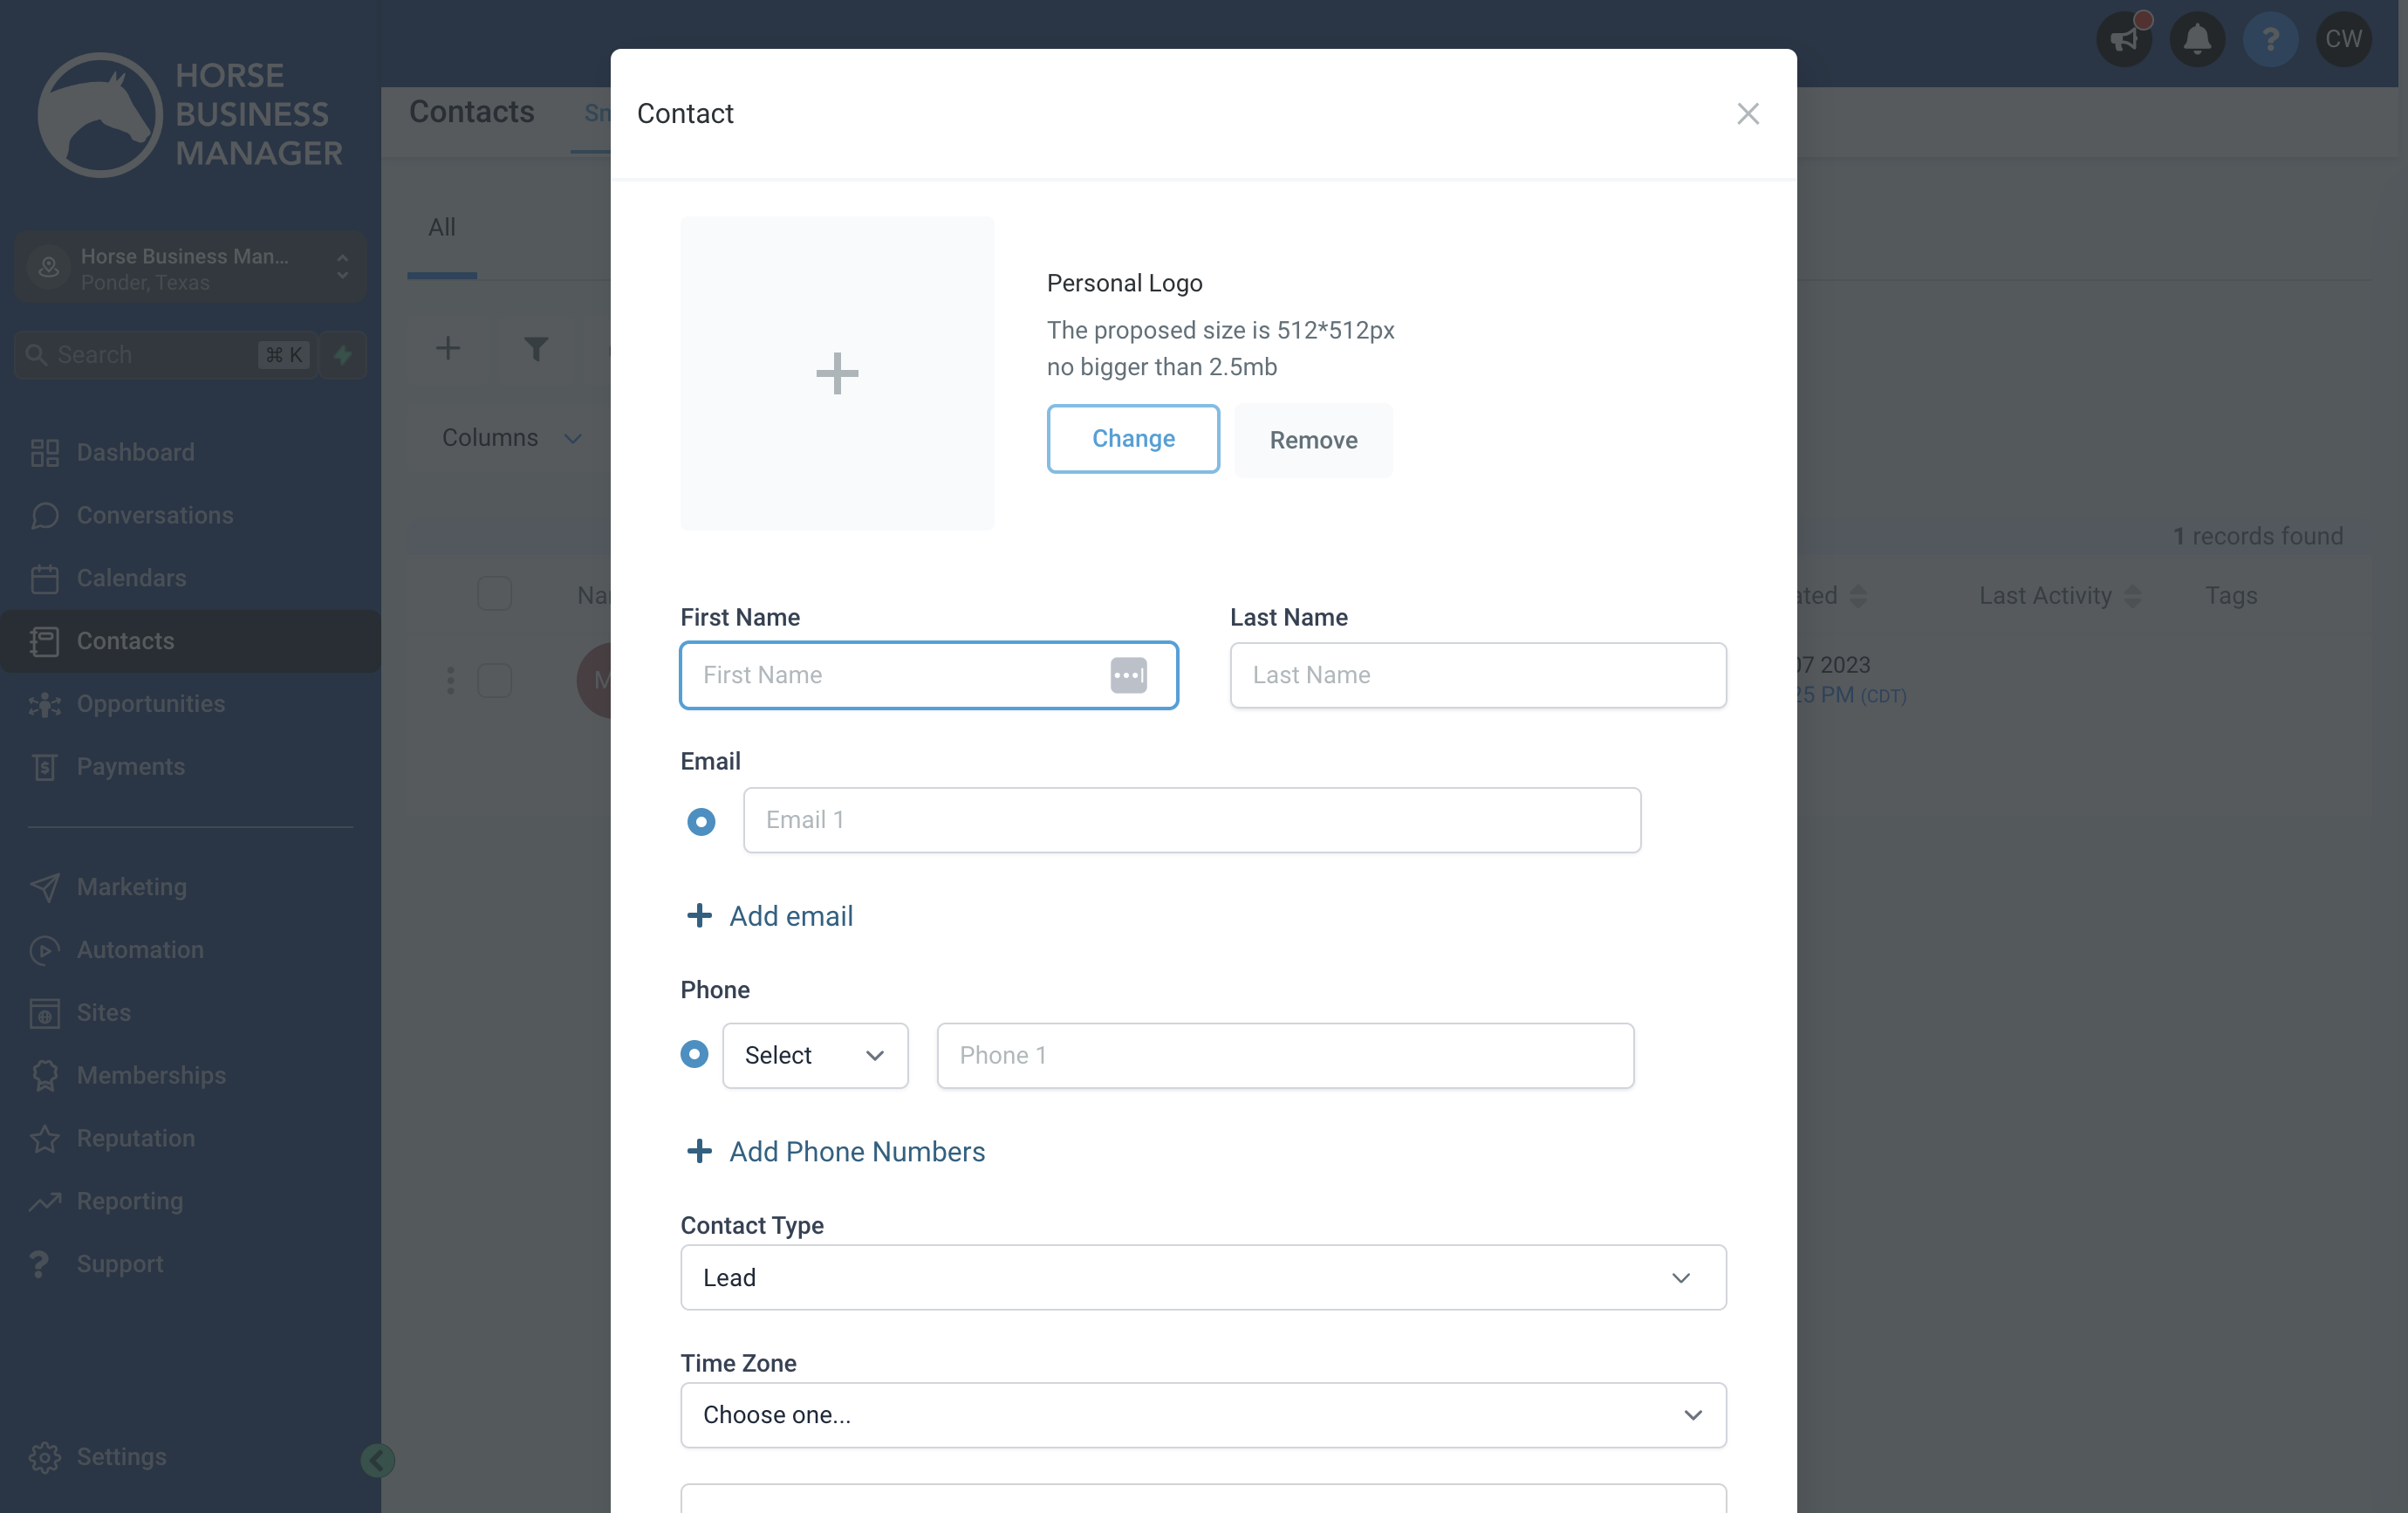Open Marketing in the sidebar
Image resolution: width=2408 pixels, height=1513 pixels.
point(190,887)
